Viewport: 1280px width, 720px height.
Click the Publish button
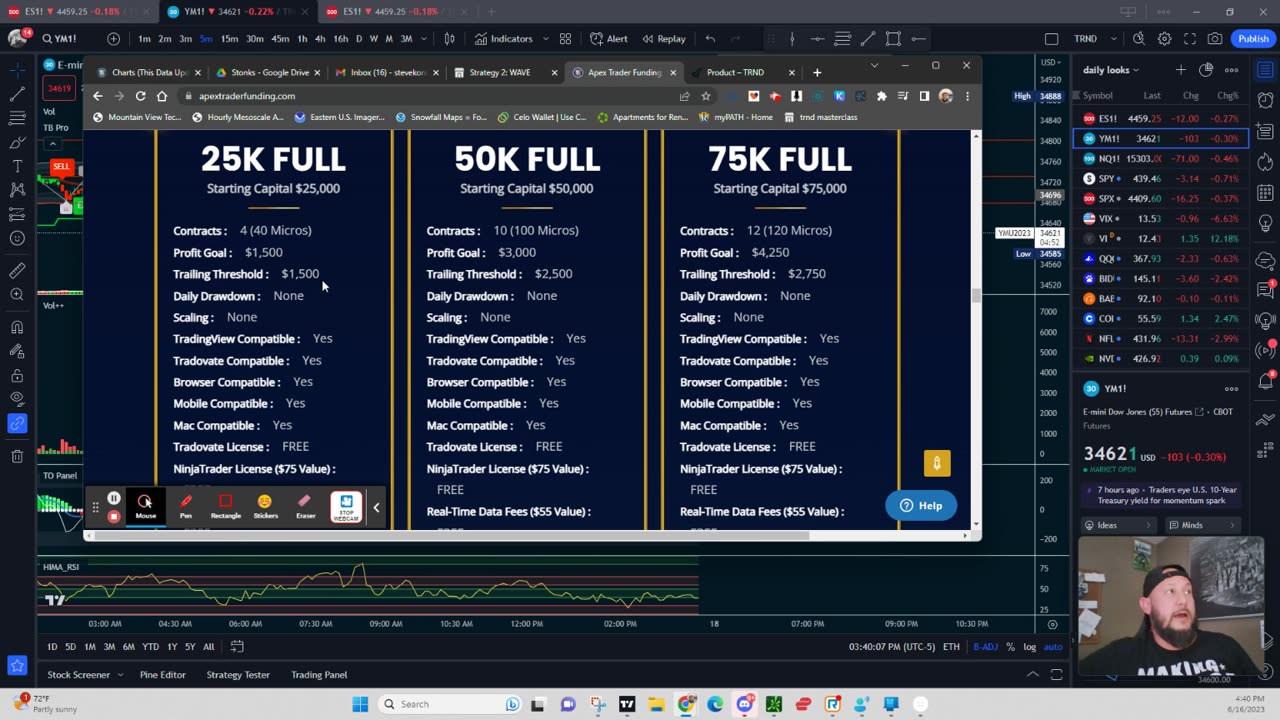[1253, 39]
